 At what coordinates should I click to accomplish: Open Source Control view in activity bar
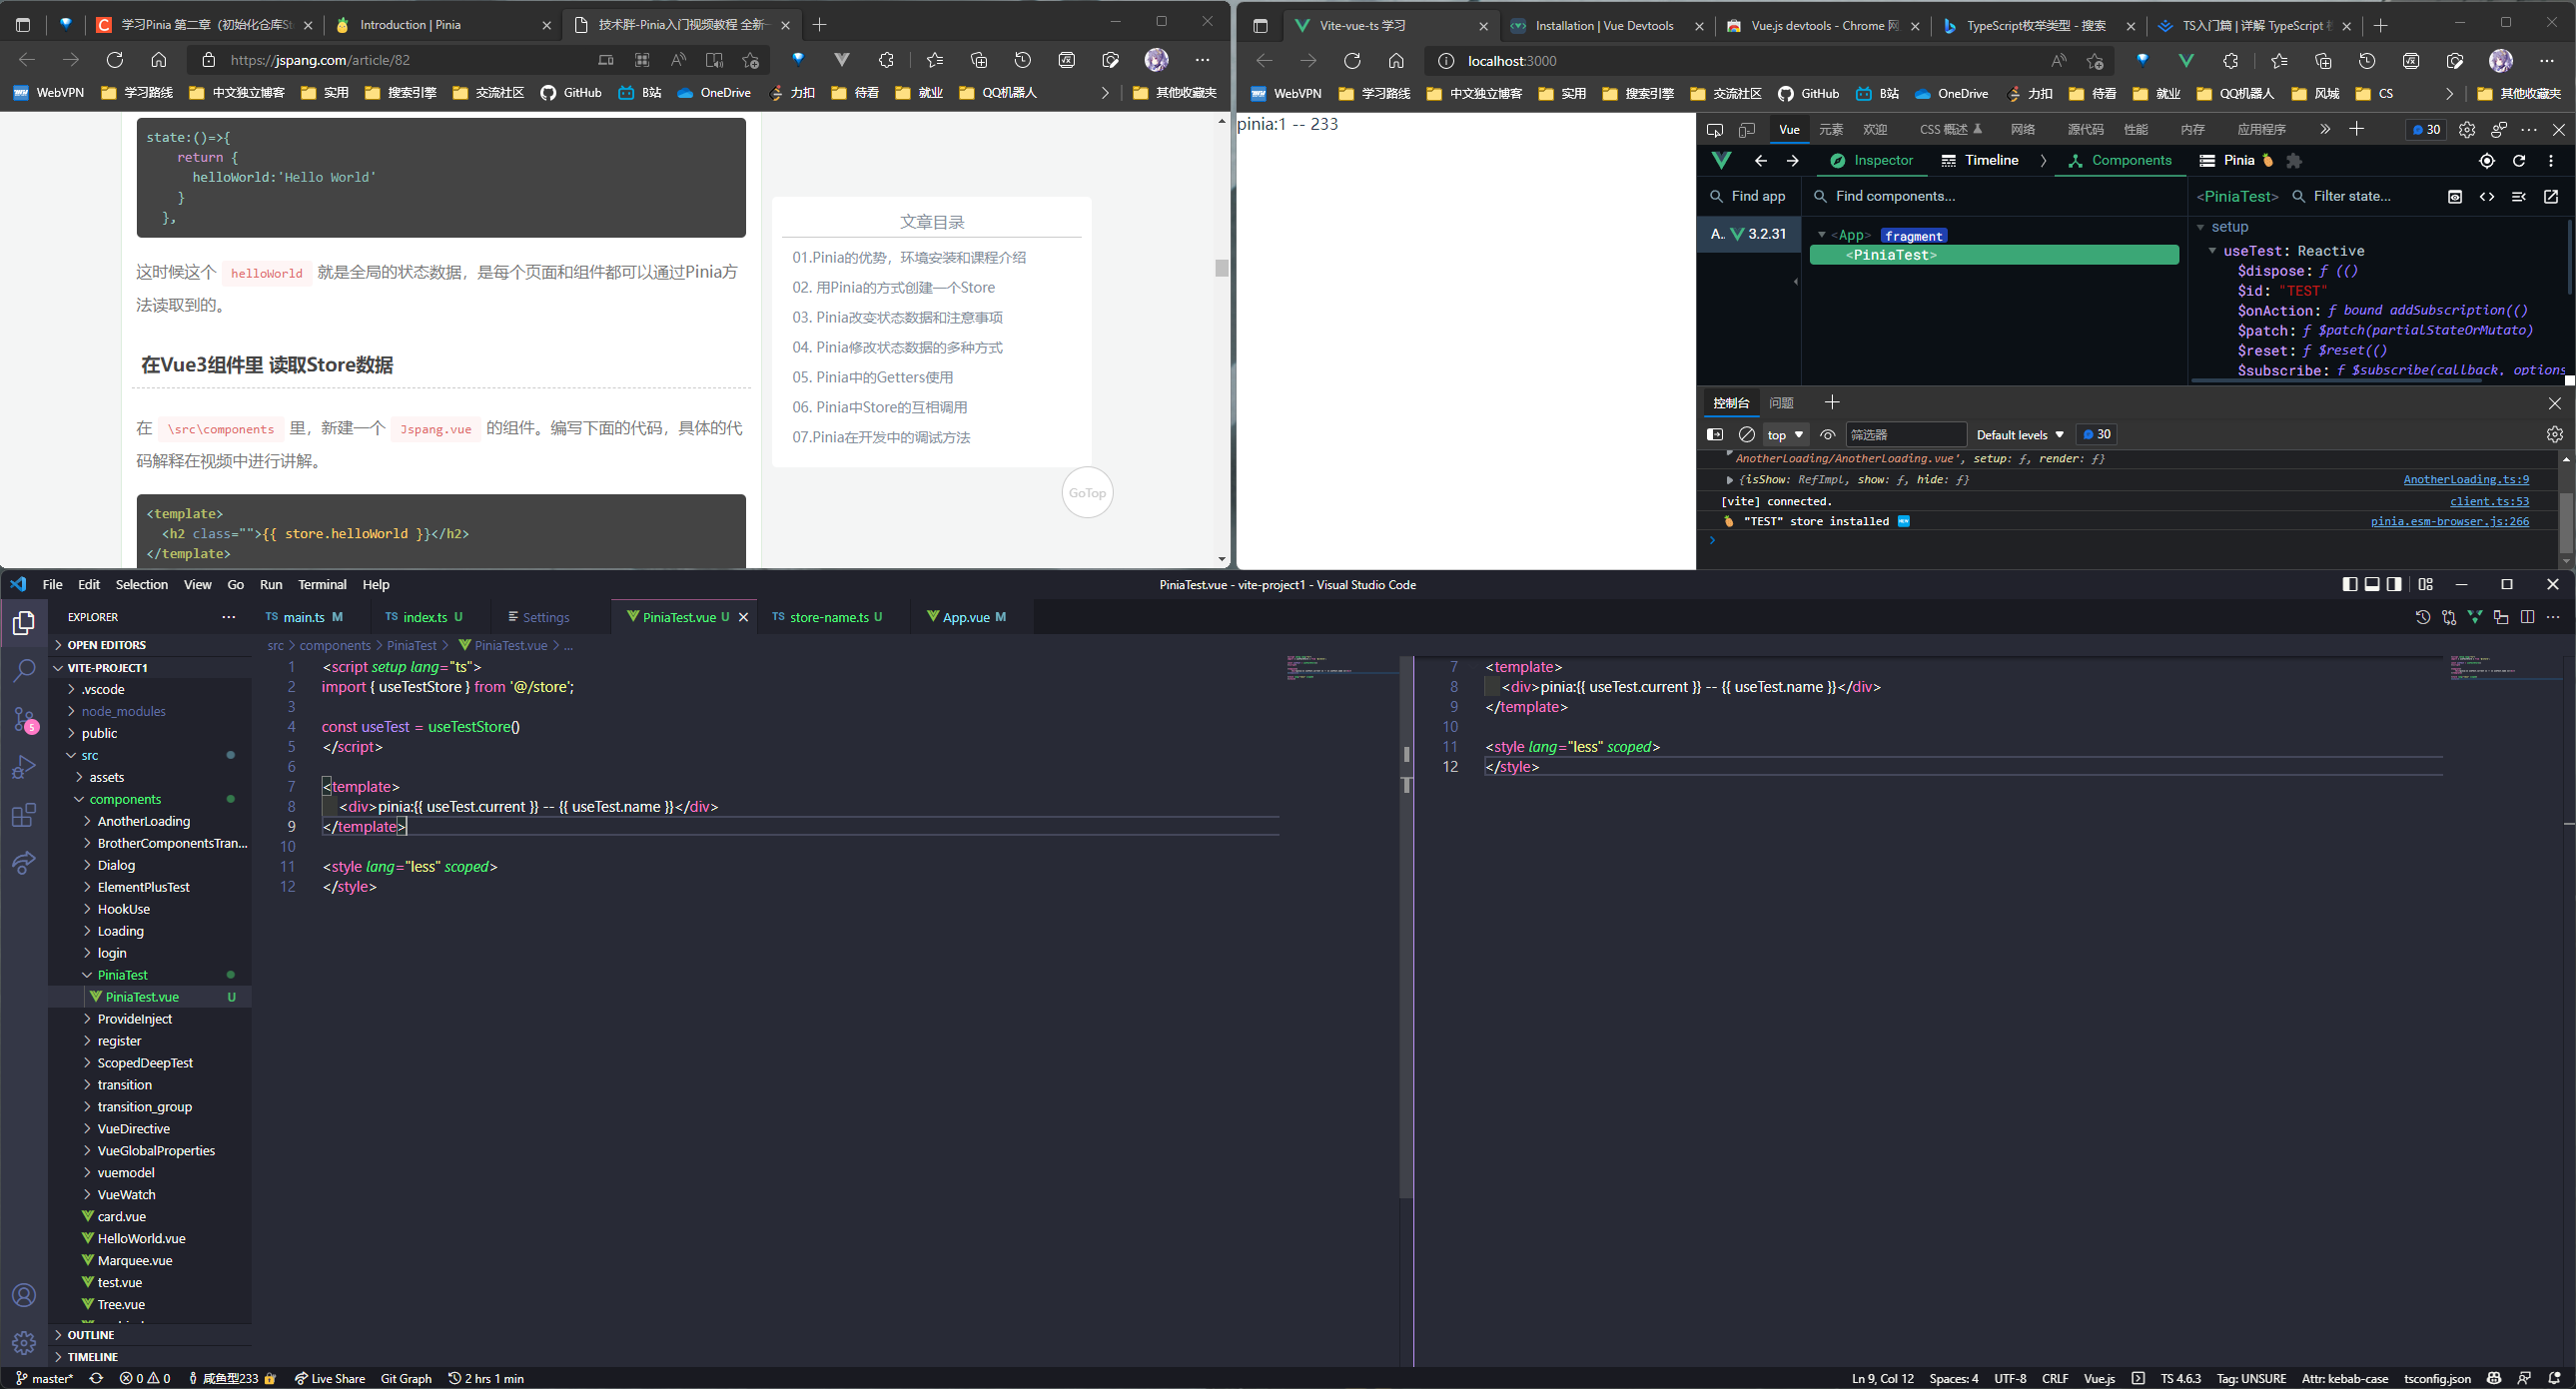click(24, 719)
